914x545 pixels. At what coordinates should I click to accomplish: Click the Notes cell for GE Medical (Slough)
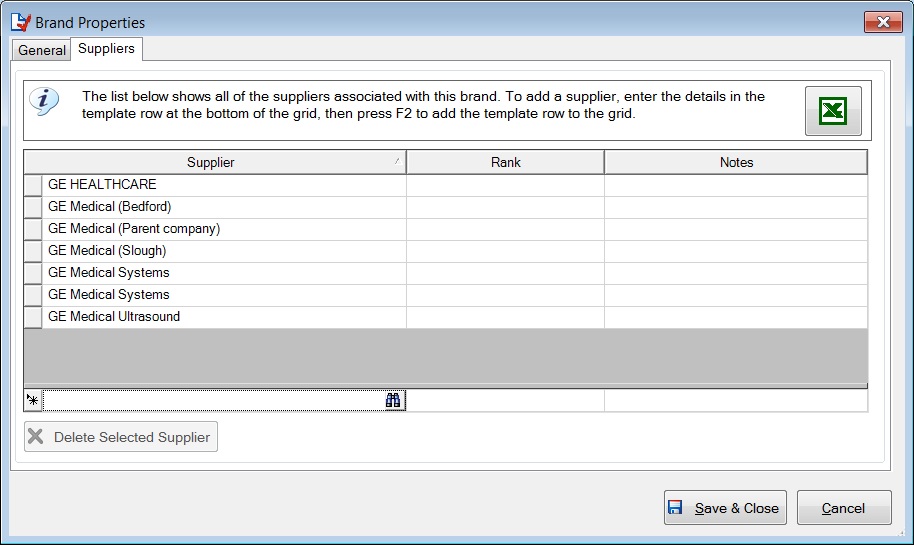(736, 251)
